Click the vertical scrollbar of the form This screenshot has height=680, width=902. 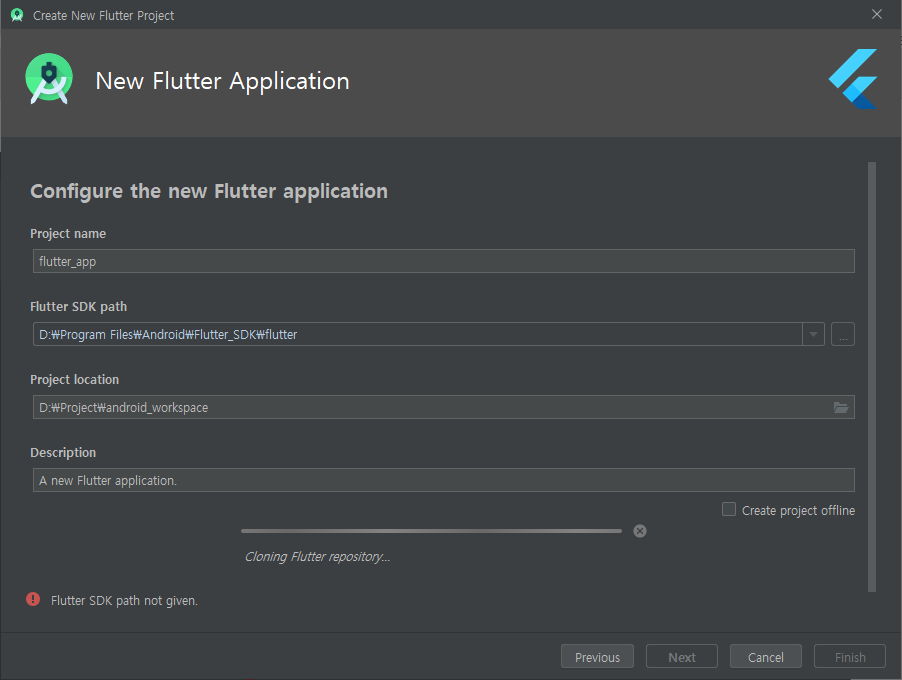point(872,377)
